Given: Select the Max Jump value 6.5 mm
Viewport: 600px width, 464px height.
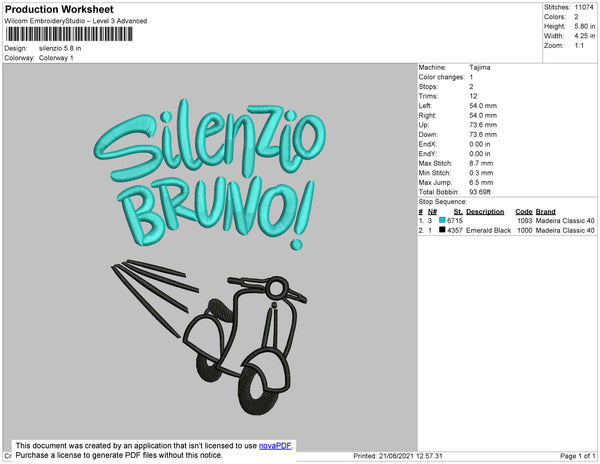Looking at the screenshot, I should 481,182.
